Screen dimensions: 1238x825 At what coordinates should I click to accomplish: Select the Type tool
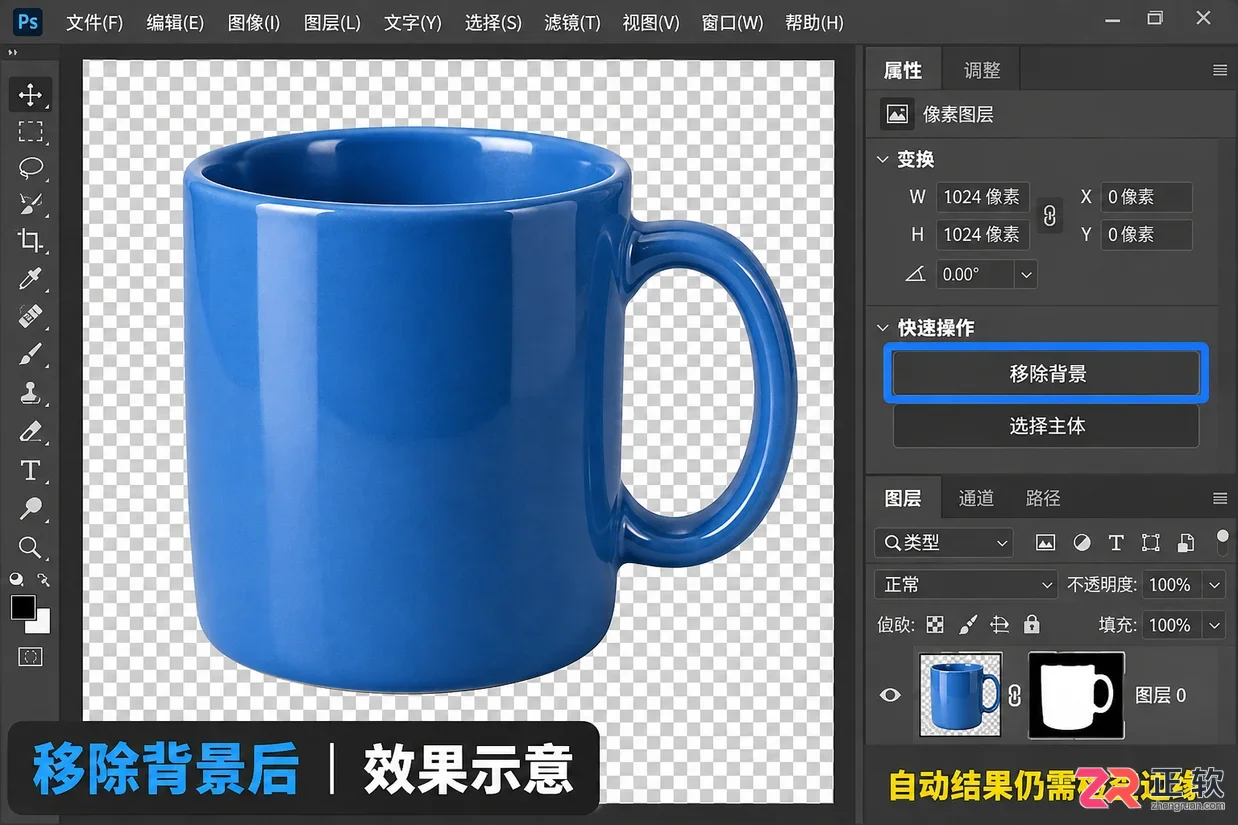30,470
